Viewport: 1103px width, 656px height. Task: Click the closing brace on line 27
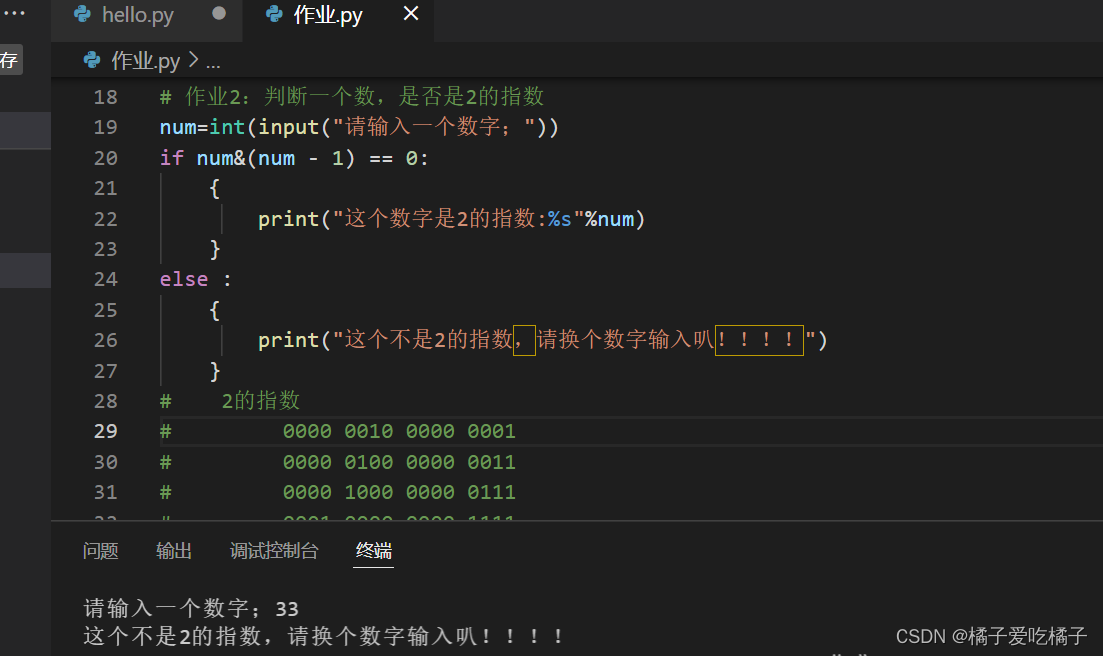215,371
